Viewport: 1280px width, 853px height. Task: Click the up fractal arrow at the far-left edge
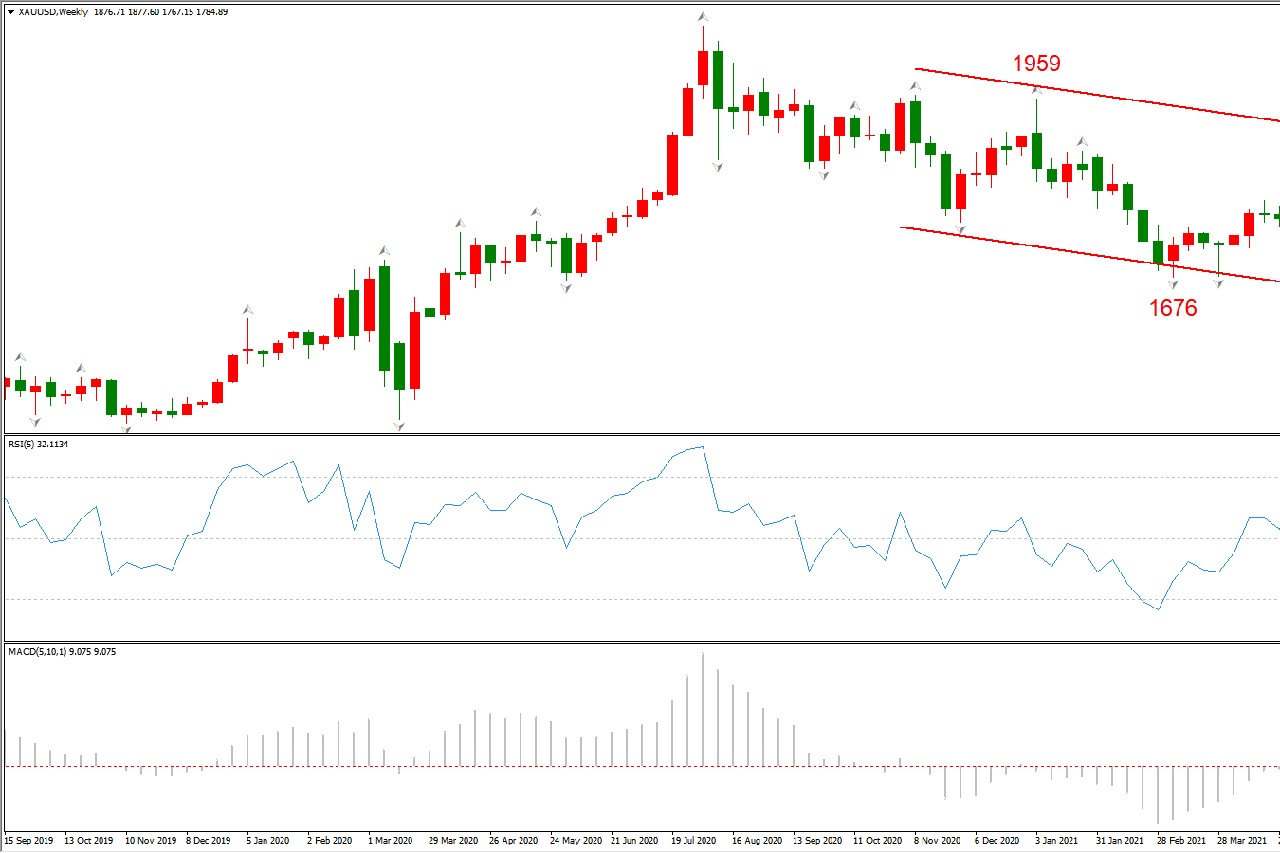19,357
